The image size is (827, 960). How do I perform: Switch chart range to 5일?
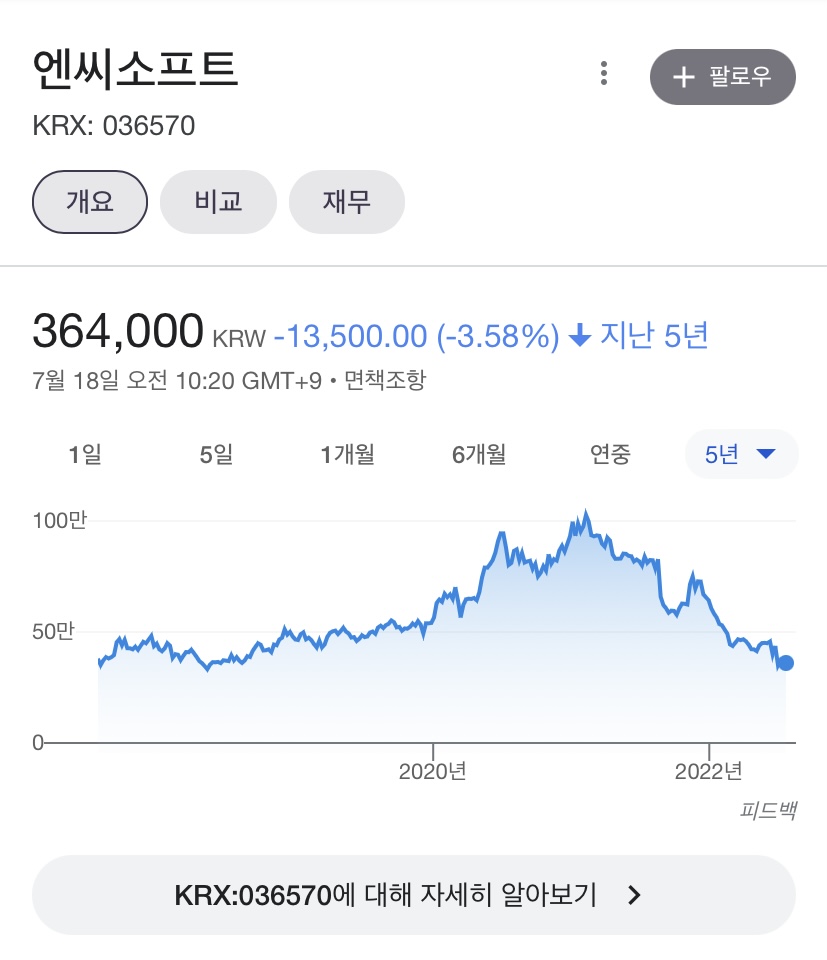tap(216, 455)
